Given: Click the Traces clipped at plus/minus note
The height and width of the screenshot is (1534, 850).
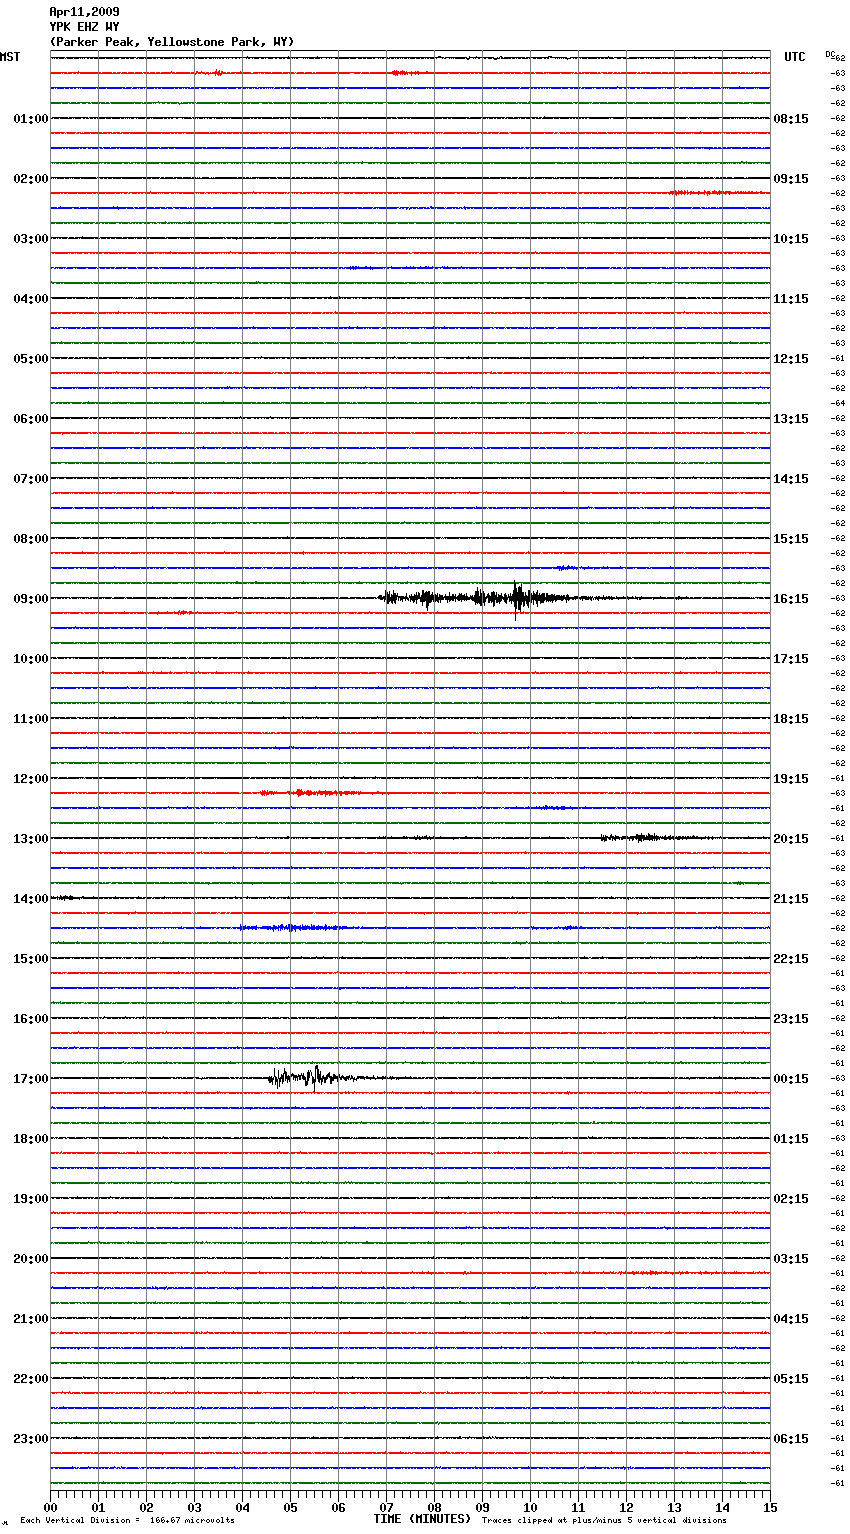Looking at the screenshot, I should tap(604, 1521).
